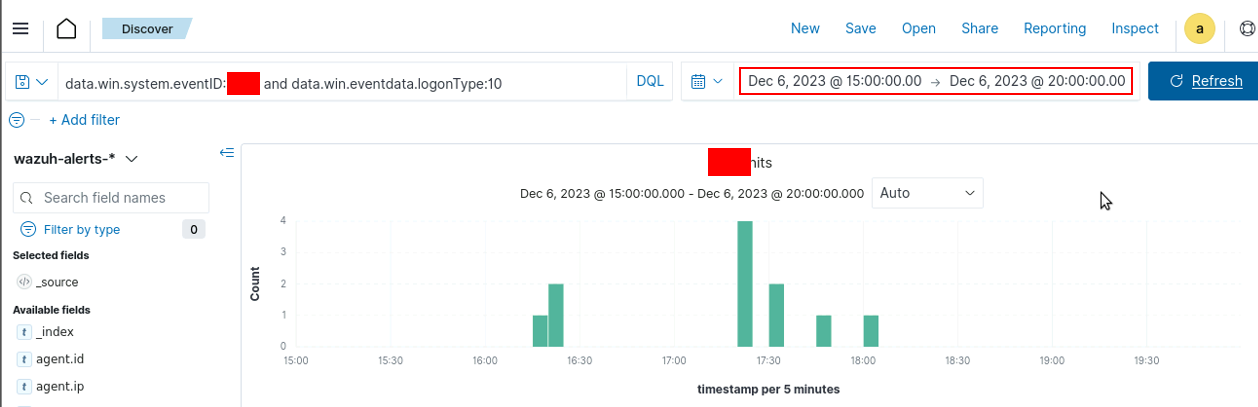Select the _source selected field
The image size is (1258, 407).
point(56,282)
